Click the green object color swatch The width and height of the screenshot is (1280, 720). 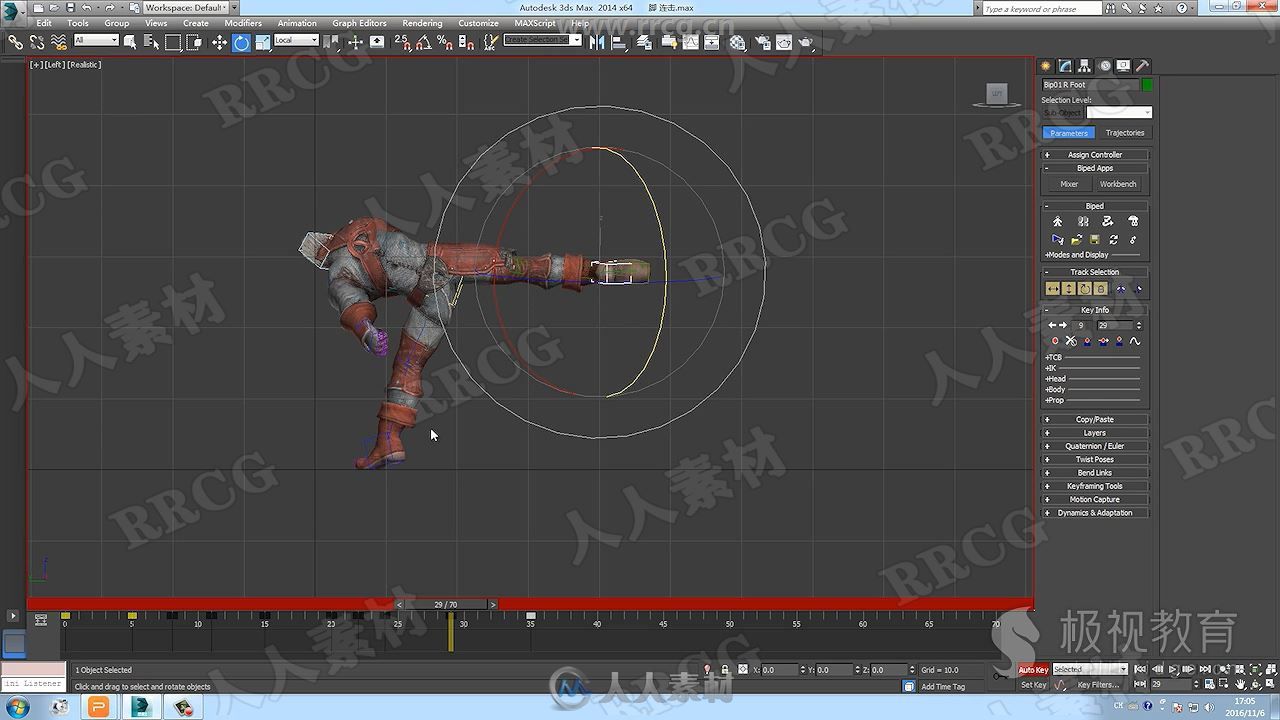(x=1147, y=85)
